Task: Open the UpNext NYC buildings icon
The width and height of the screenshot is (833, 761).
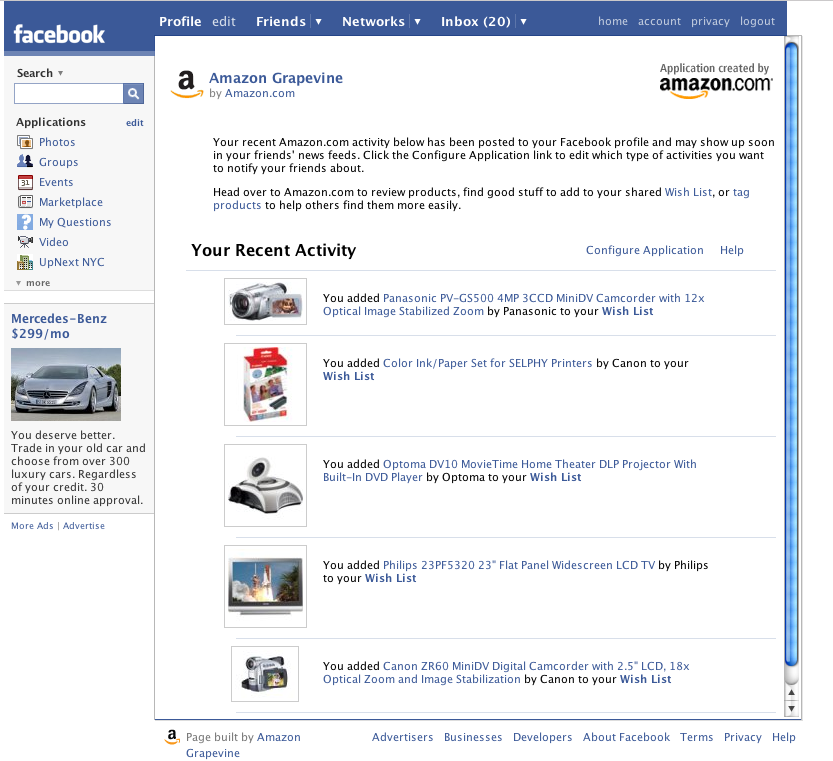Action: [25, 262]
